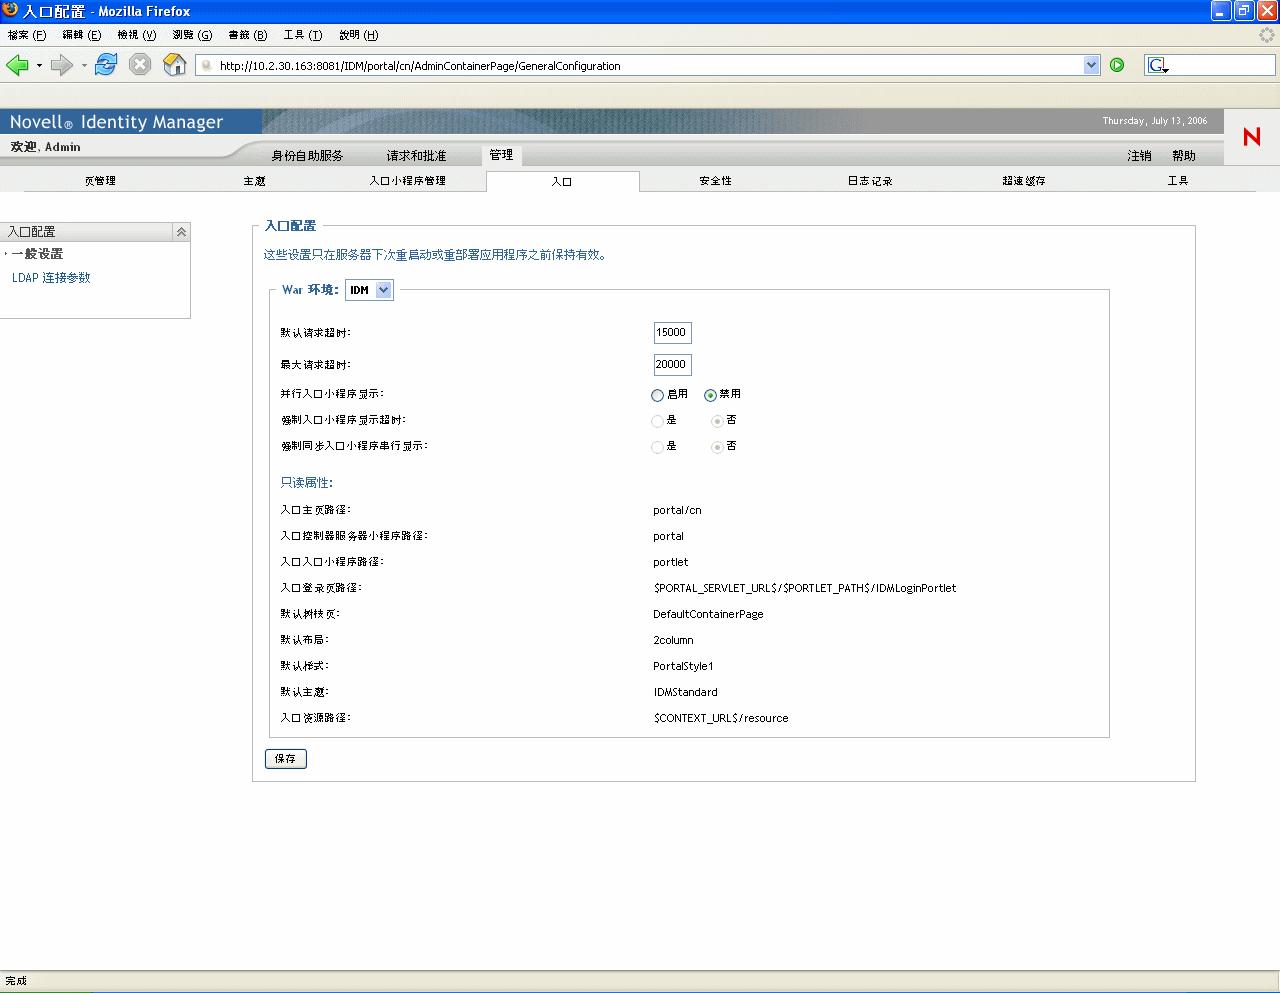Image resolution: width=1280 pixels, height=993 pixels.
Task: Open the address bar URL history dropdown
Action: pos(1091,65)
